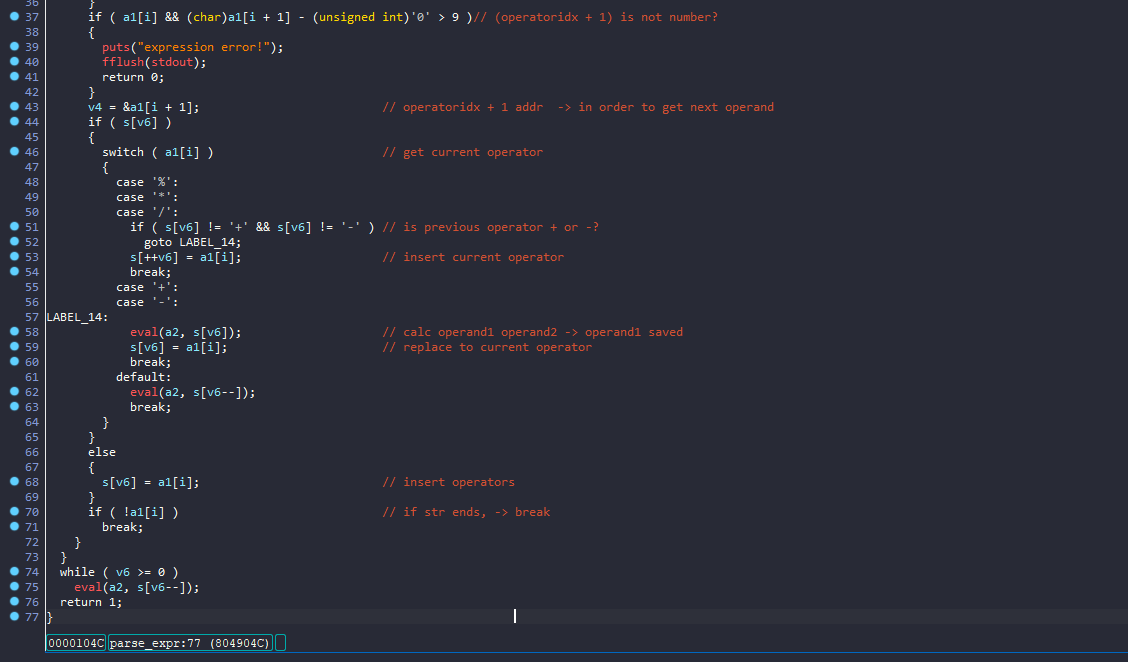Screen dimensions: 1128x662
Task: Click comment "is previous operator + or -?"
Action: point(501,227)
